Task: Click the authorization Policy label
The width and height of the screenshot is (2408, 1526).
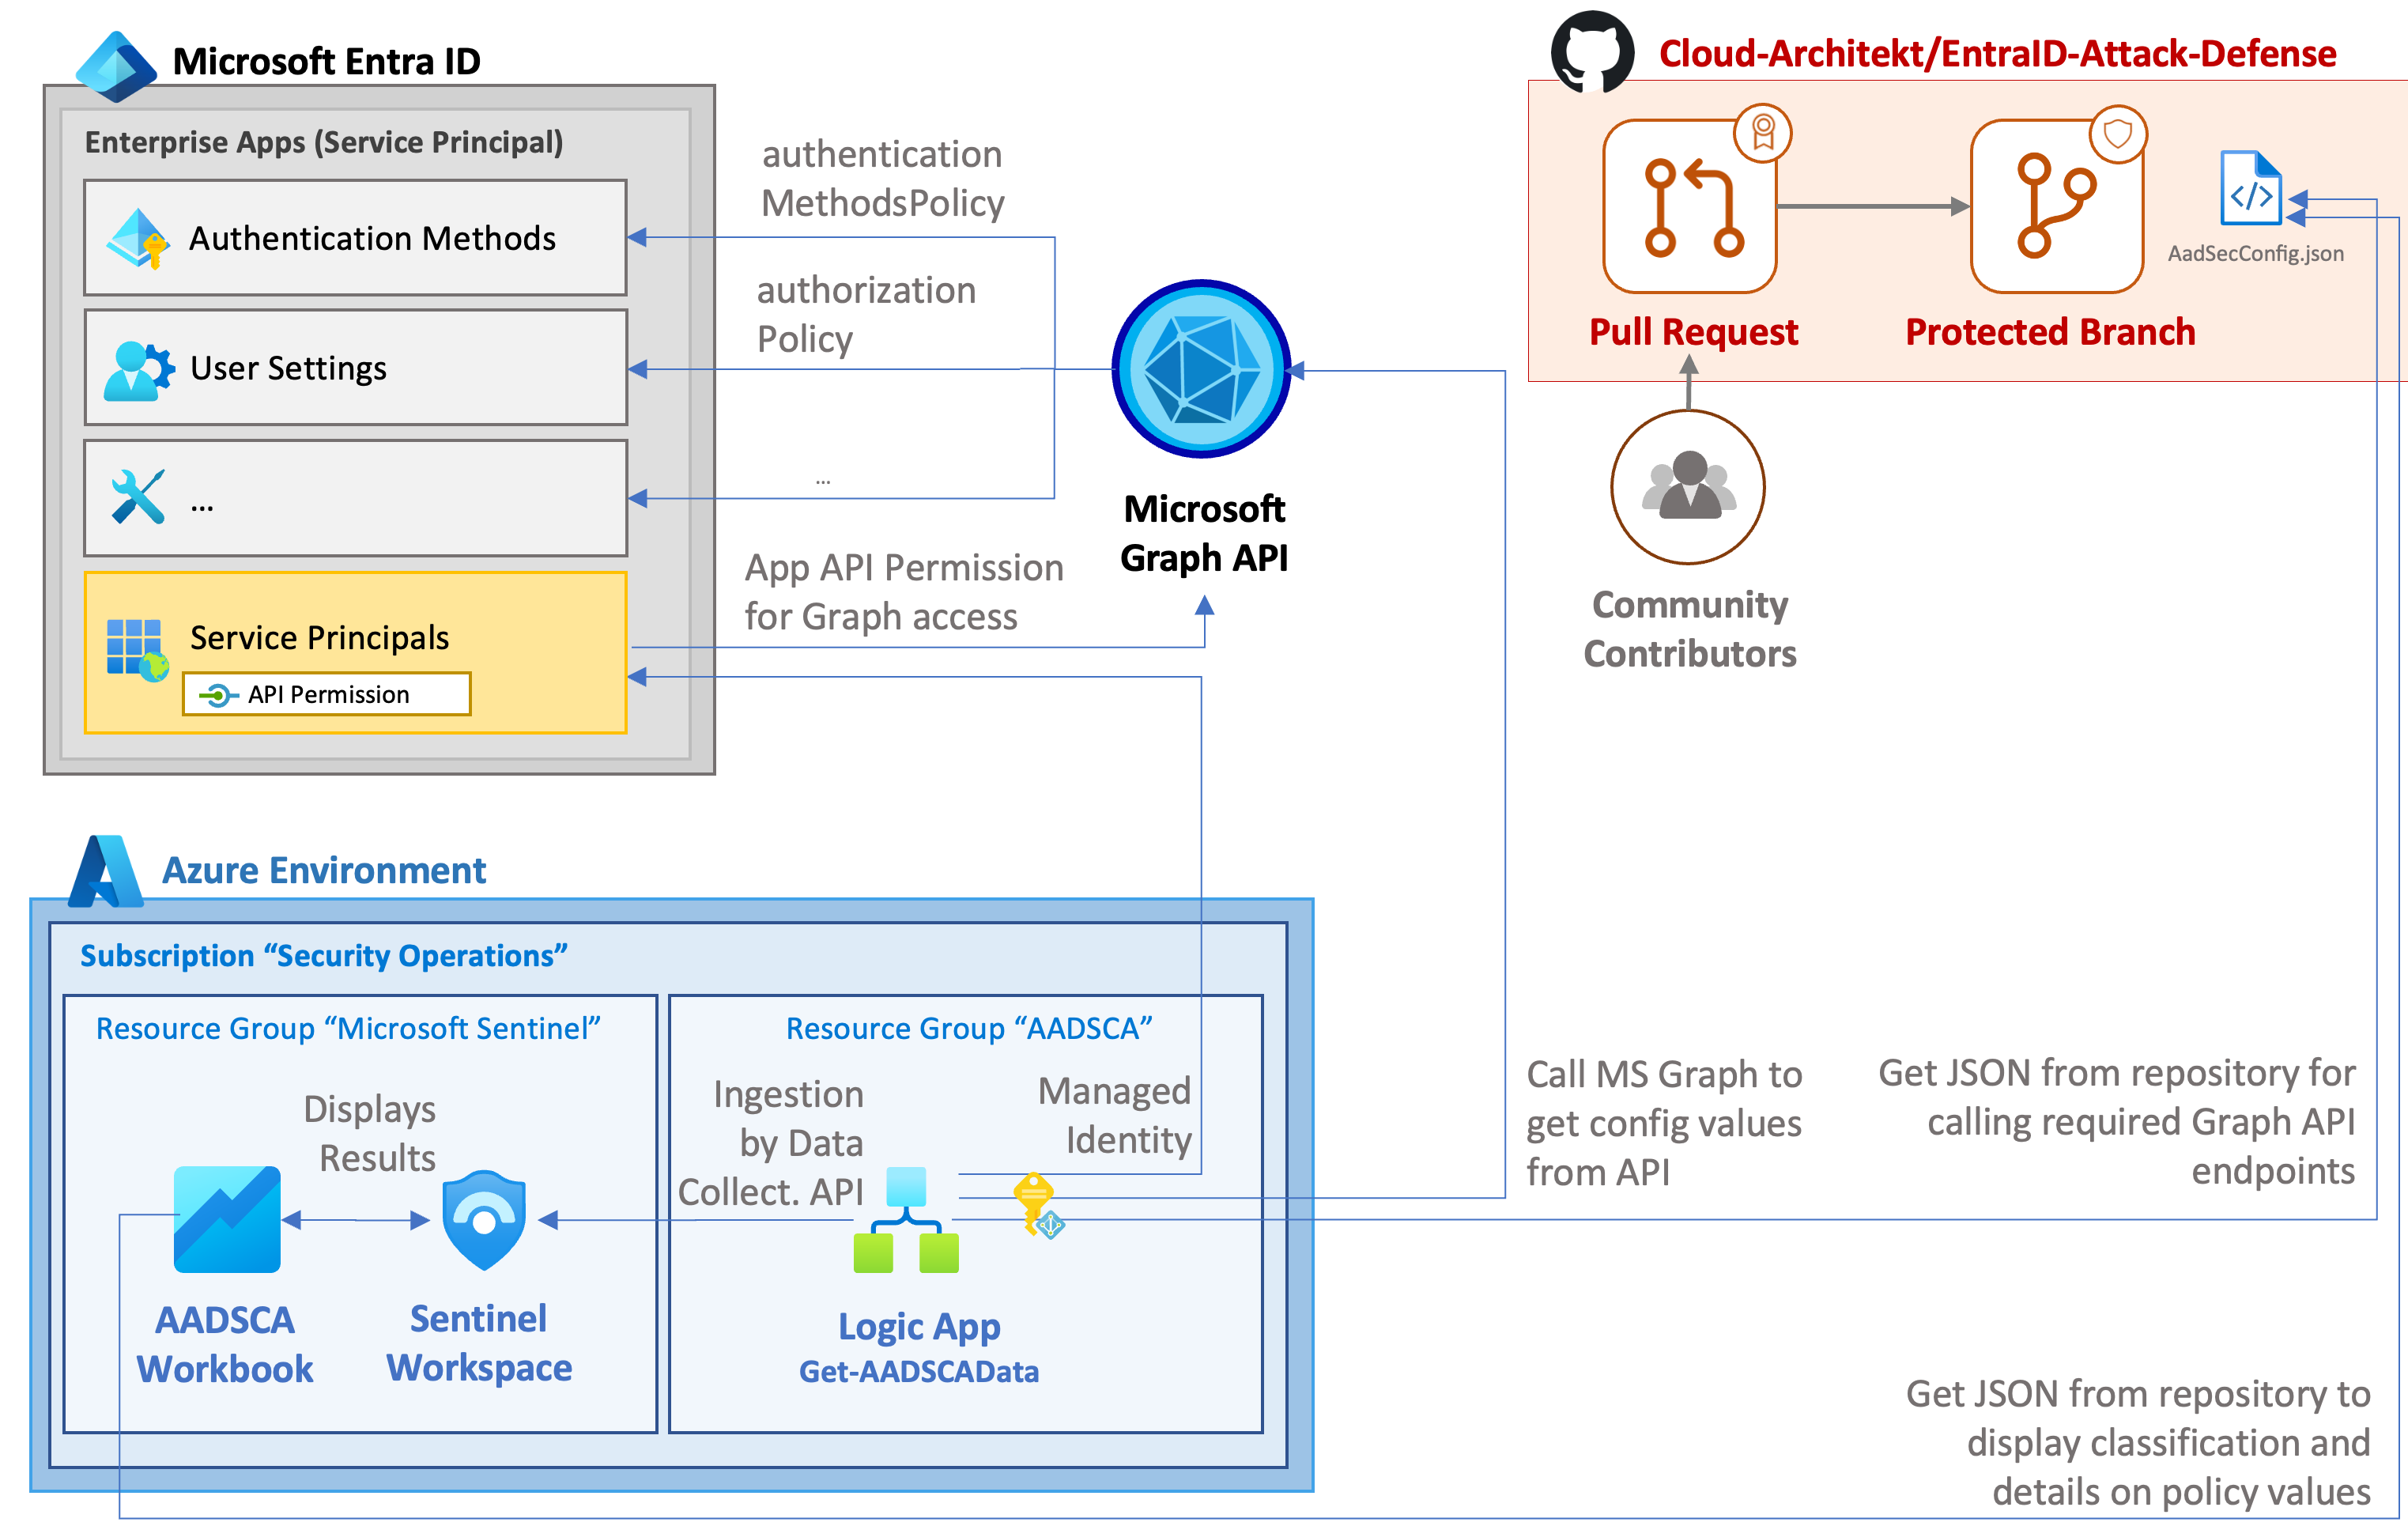Action: click(x=866, y=315)
